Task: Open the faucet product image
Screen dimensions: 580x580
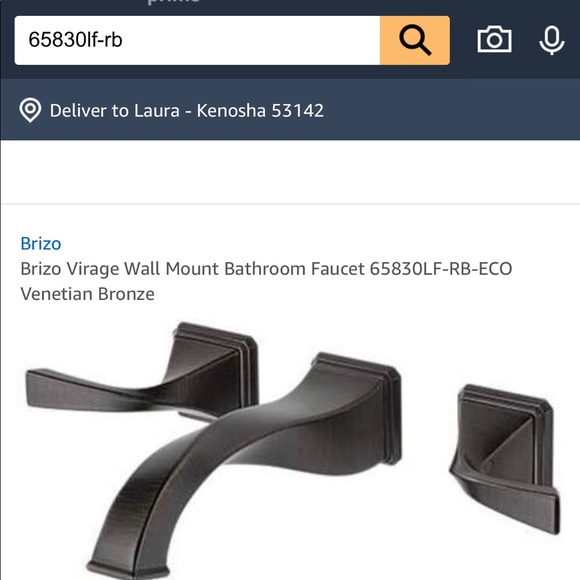Action: pyautogui.click(x=292, y=449)
